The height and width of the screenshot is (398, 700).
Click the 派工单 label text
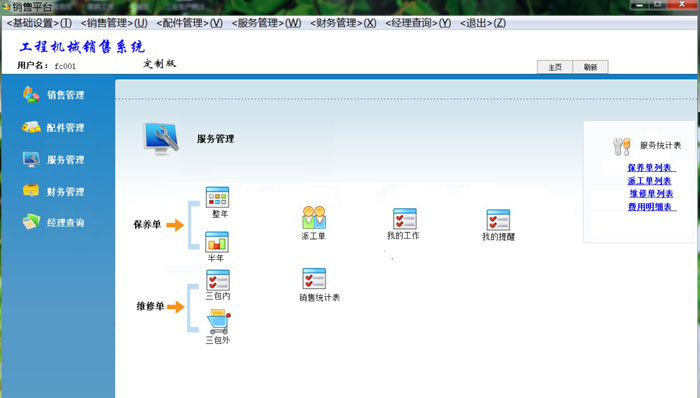click(313, 236)
